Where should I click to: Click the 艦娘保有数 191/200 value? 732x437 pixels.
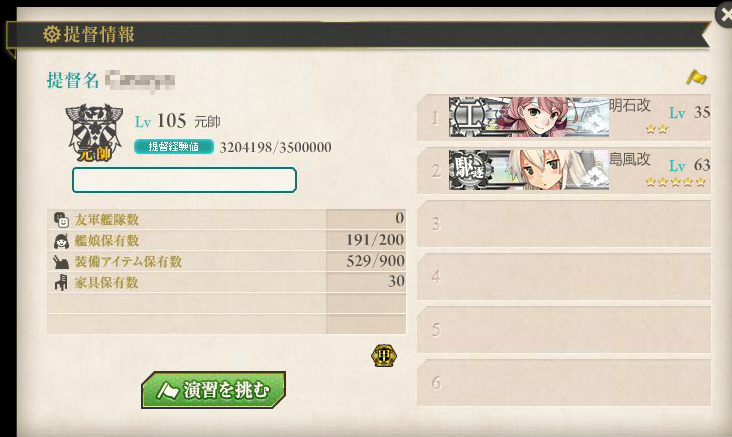pos(375,240)
